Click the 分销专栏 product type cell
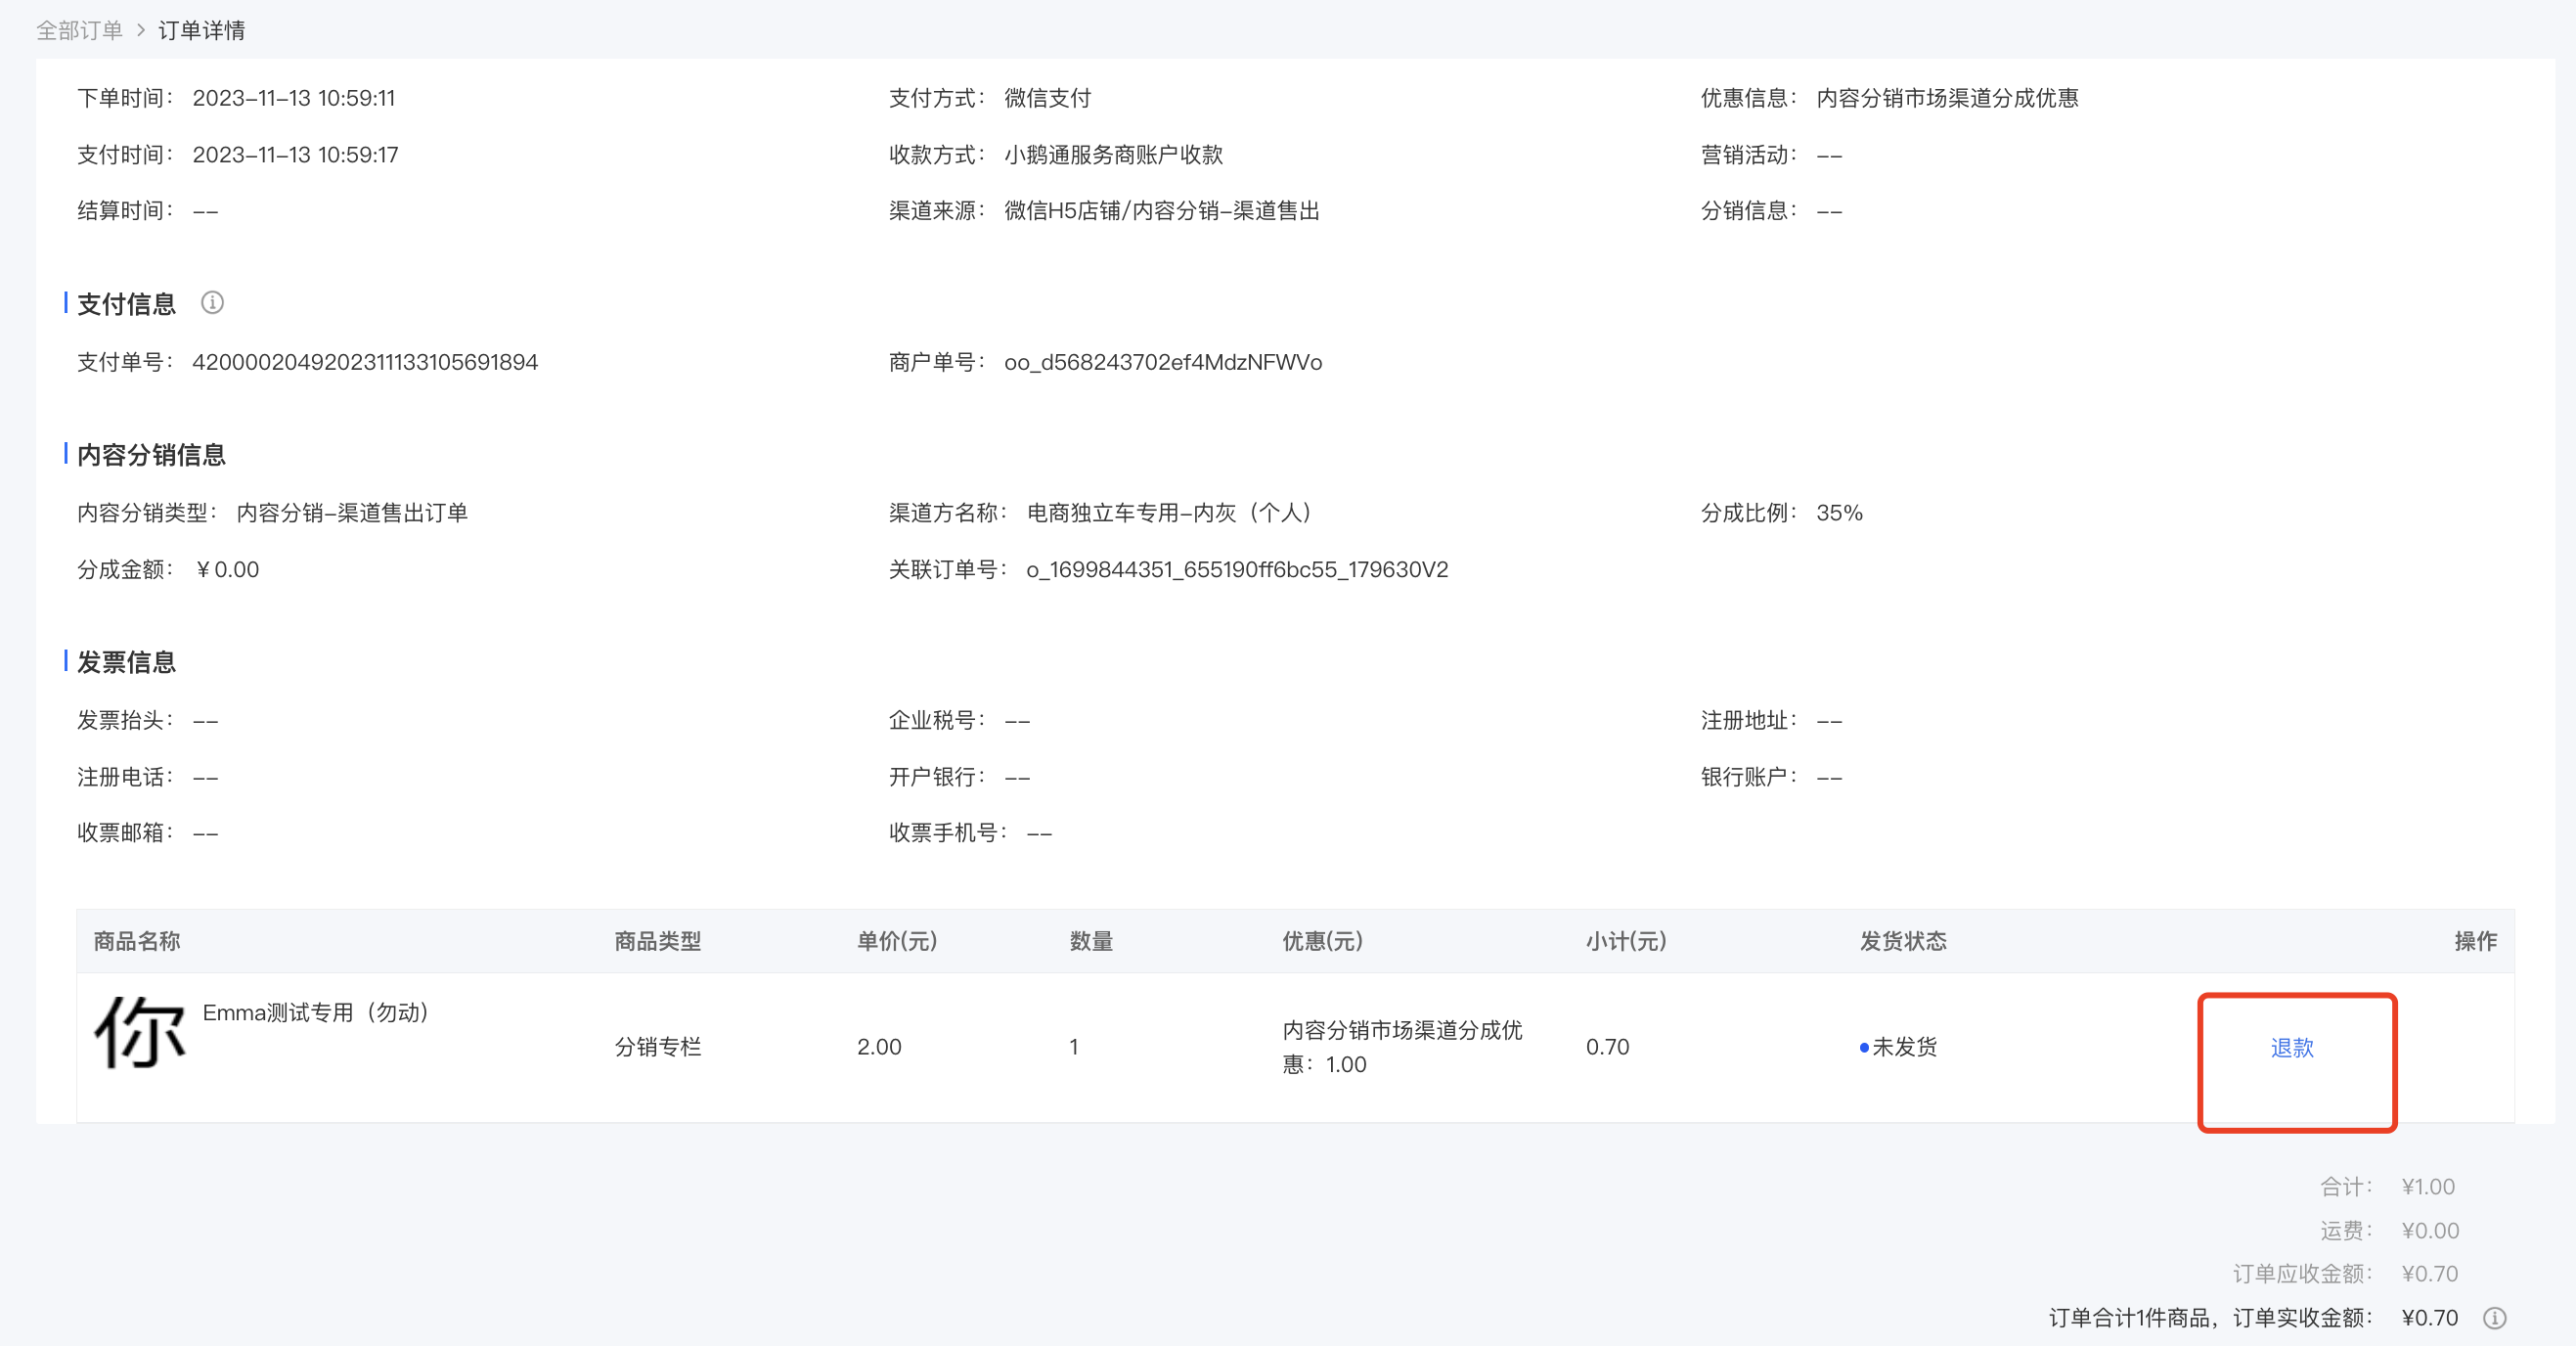The width and height of the screenshot is (2576, 1346). tap(658, 1047)
